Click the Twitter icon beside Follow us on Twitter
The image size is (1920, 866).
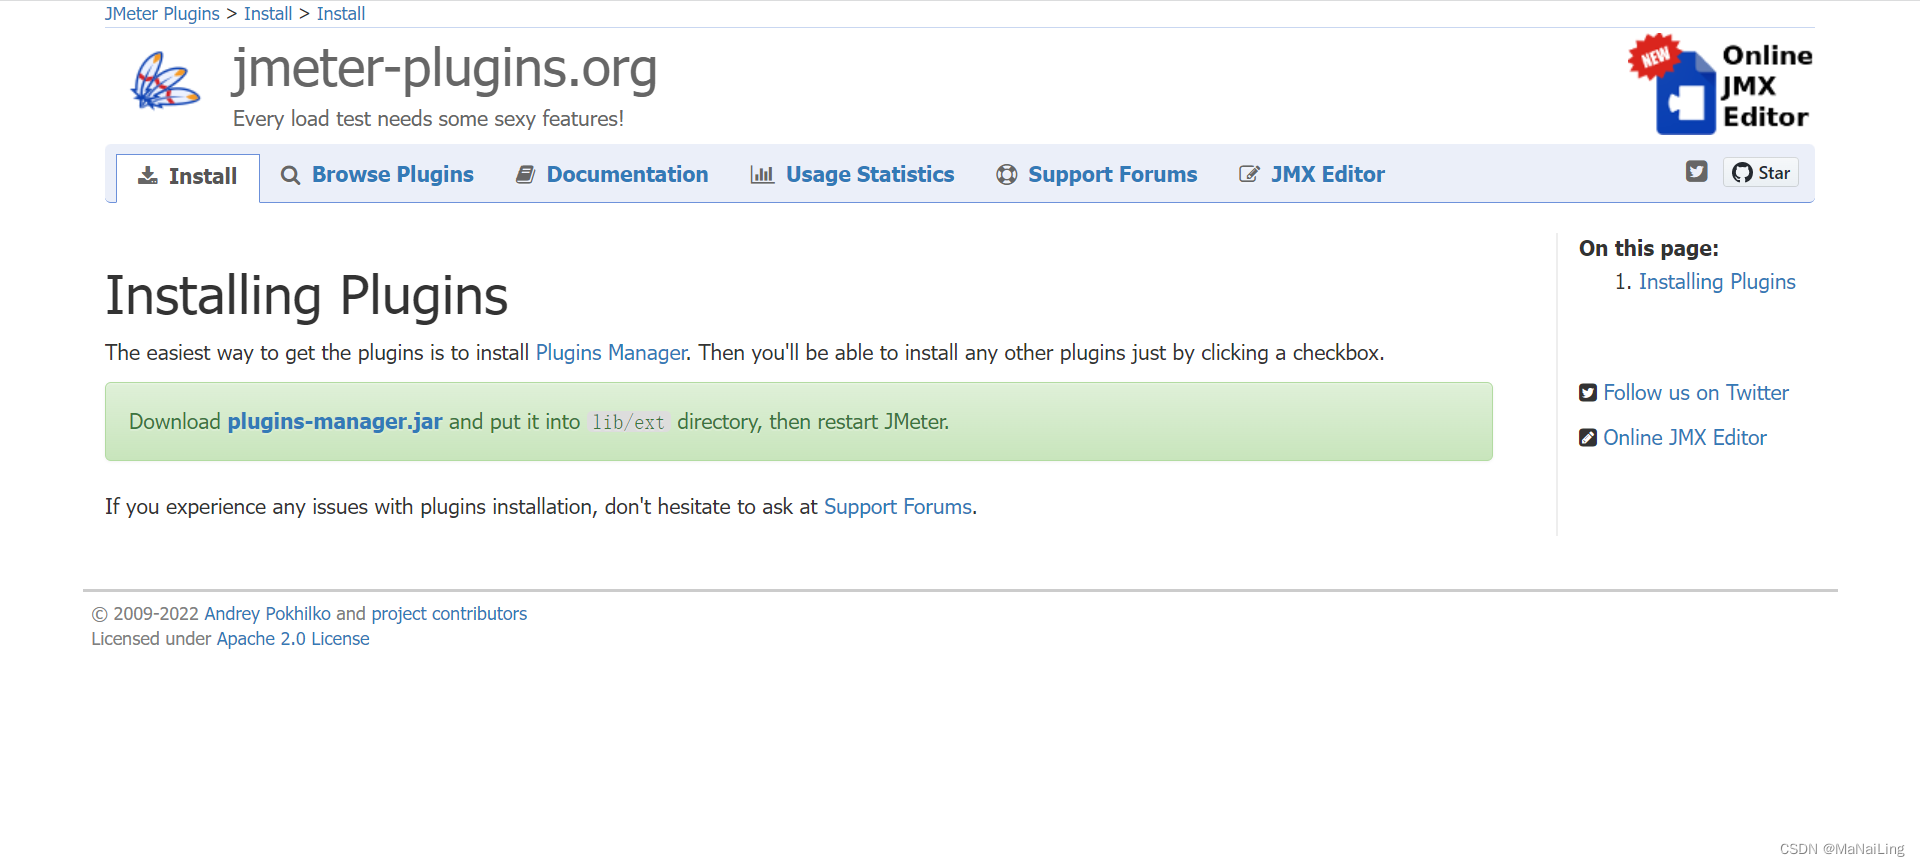pyautogui.click(x=1588, y=393)
